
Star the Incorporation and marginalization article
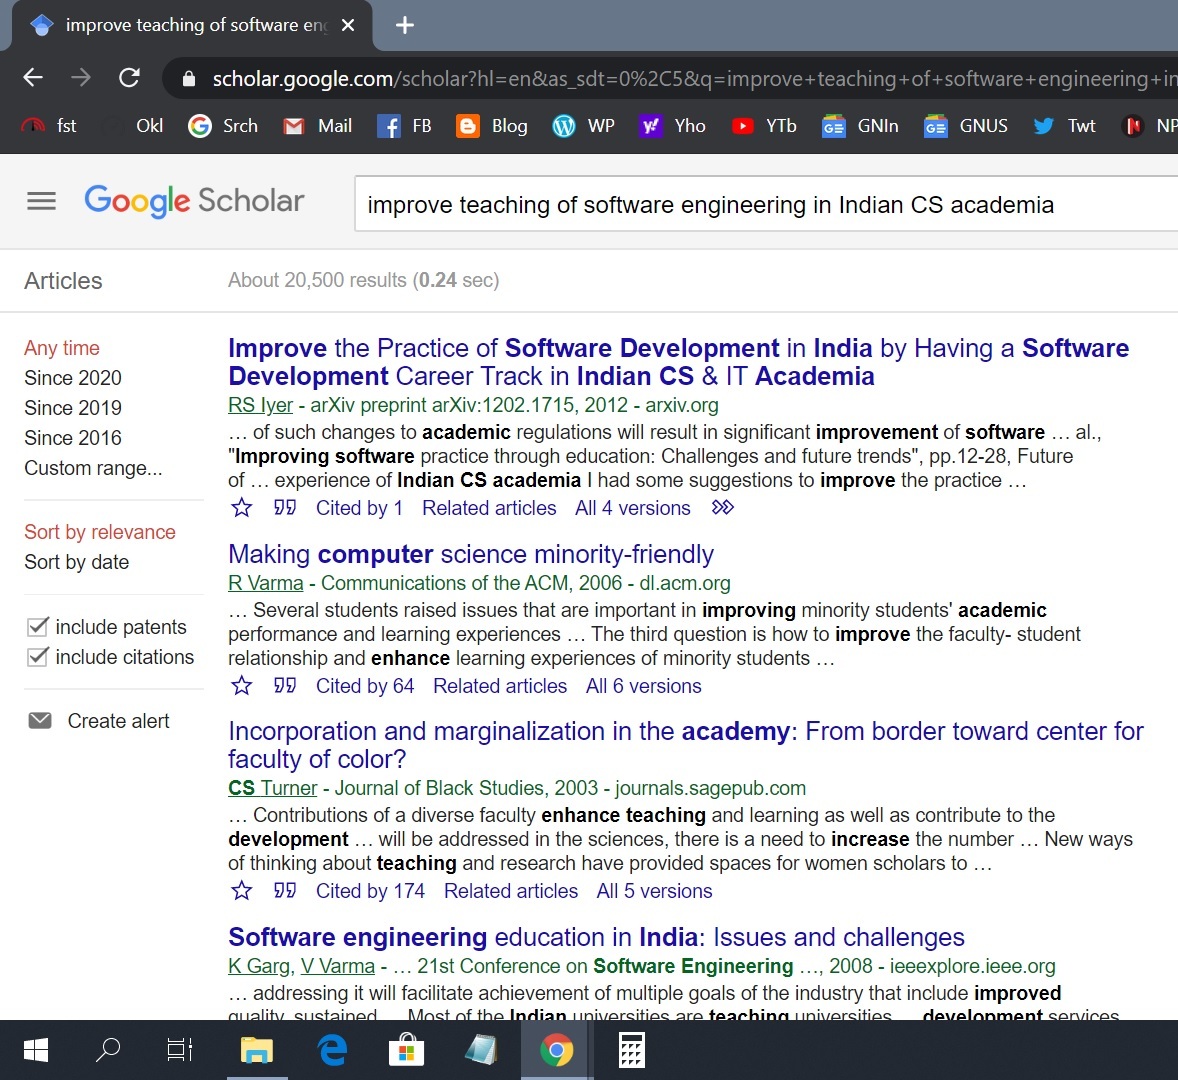pos(242,891)
